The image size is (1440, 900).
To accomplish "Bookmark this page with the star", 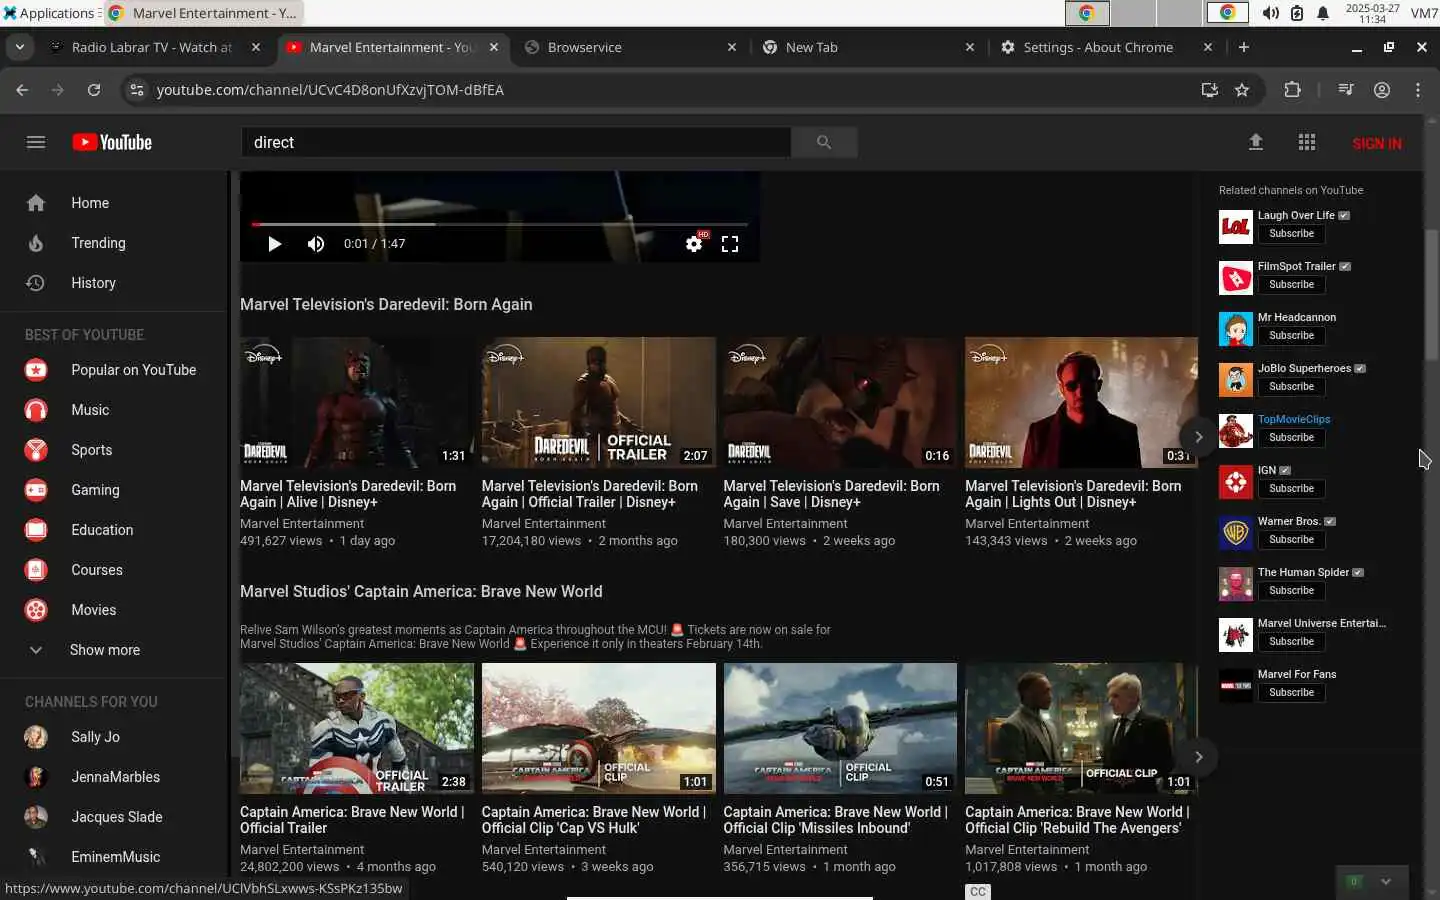I will pos(1242,90).
